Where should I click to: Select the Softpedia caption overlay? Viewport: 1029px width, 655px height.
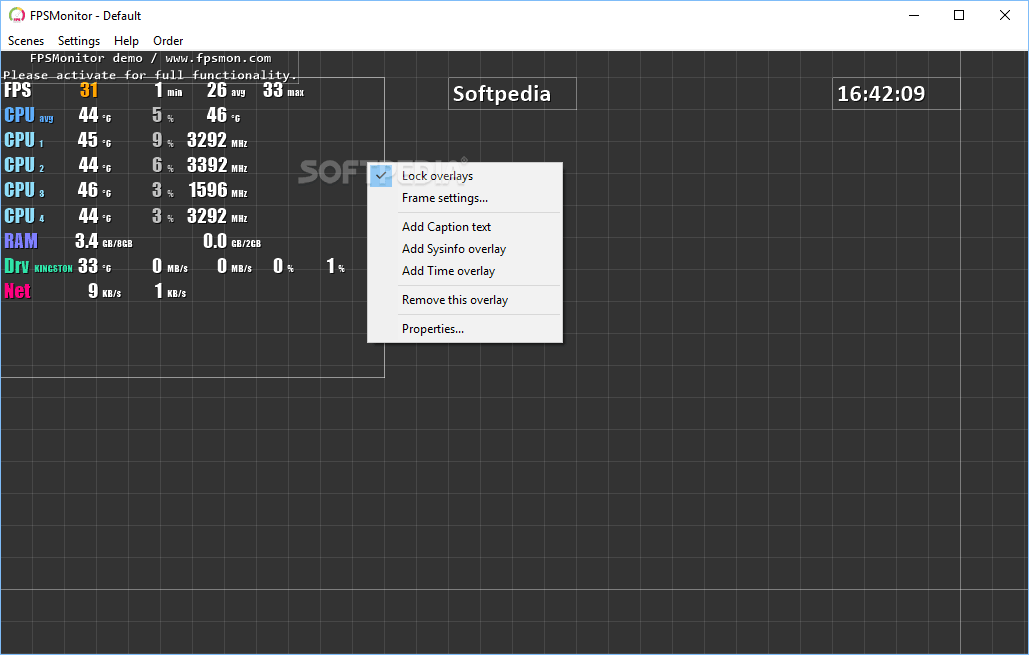pos(512,94)
